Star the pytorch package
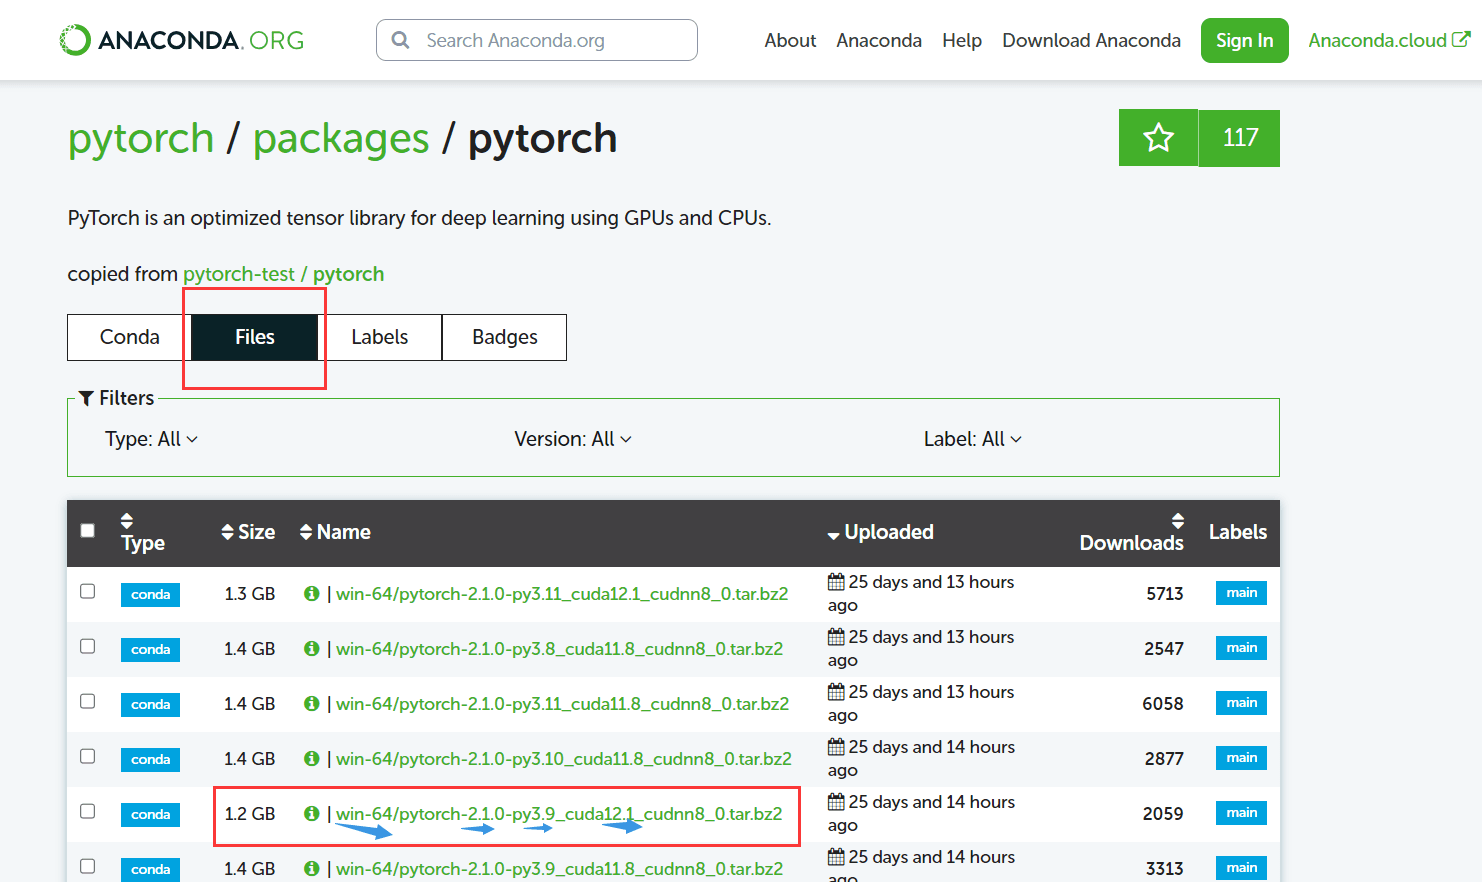Viewport: 1482px width, 882px height. click(1158, 138)
